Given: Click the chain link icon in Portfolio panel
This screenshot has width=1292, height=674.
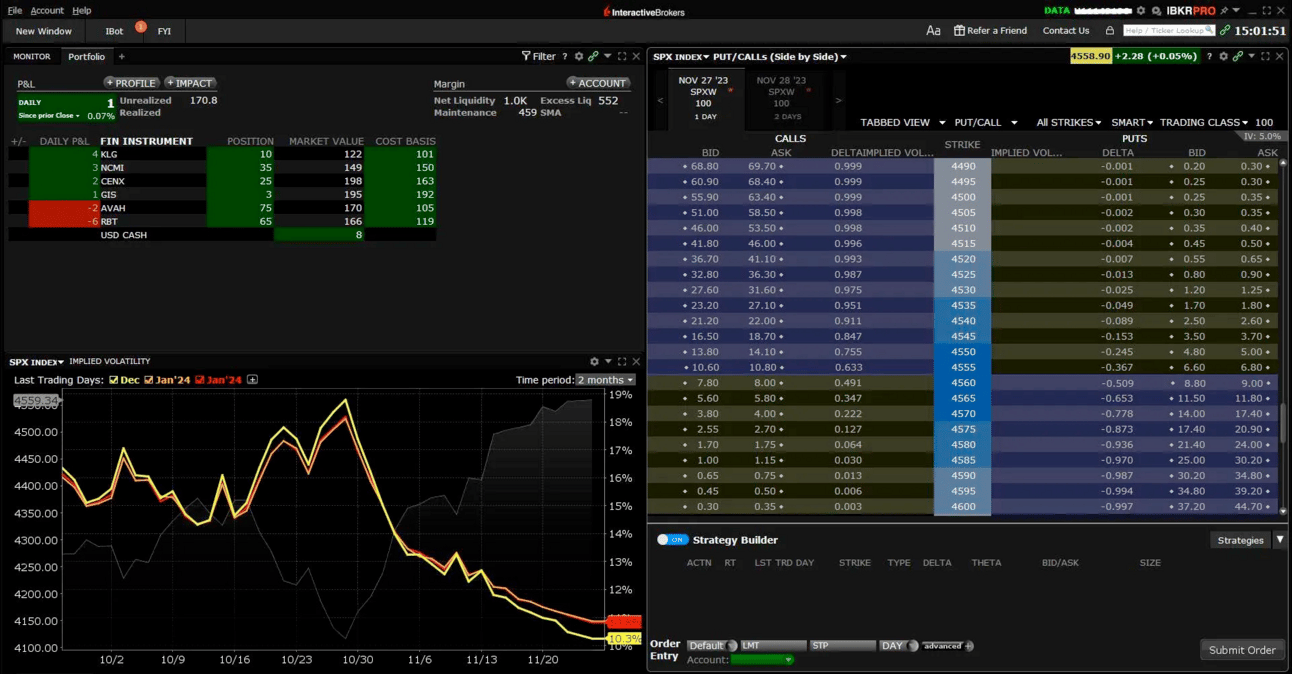Looking at the screenshot, I should point(593,57).
